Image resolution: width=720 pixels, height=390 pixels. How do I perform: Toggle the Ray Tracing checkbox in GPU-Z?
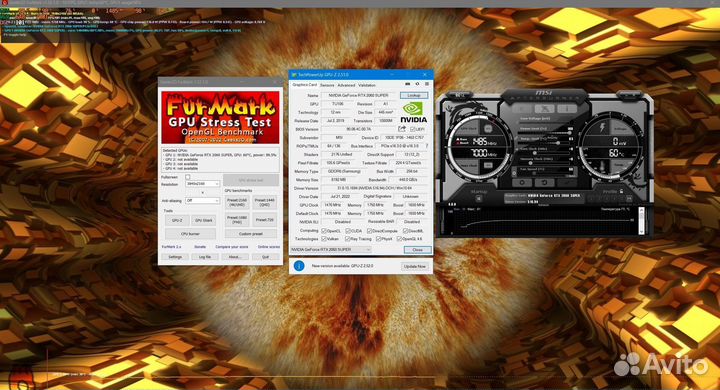tap(347, 239)
